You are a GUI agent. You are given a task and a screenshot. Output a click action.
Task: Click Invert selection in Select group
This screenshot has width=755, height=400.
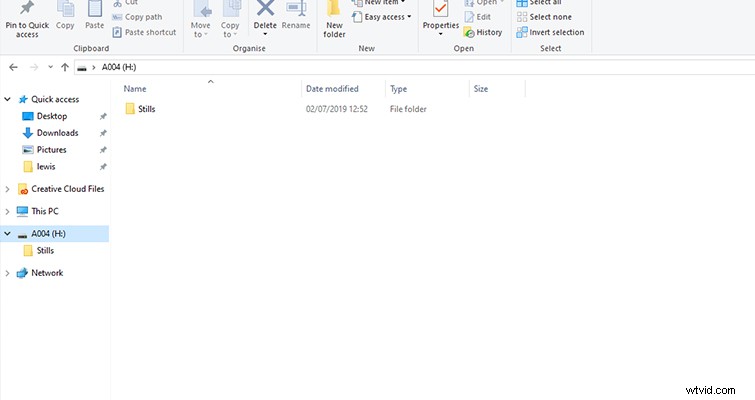coord(549,32)
